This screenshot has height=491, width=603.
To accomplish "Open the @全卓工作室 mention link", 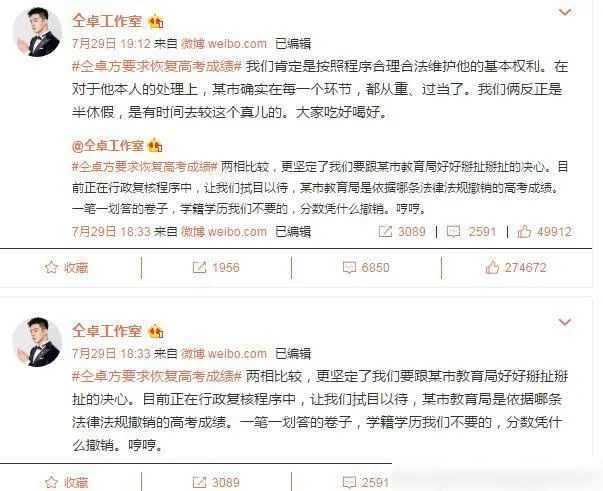I will [x=108, y=146].
